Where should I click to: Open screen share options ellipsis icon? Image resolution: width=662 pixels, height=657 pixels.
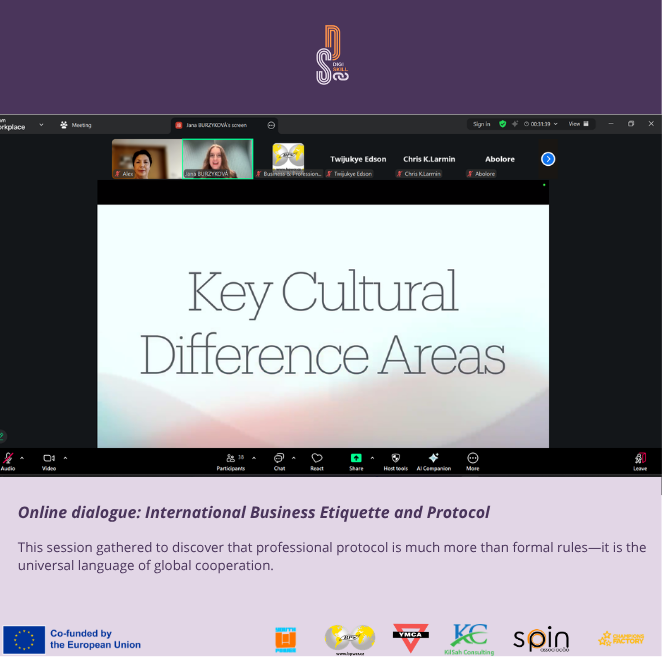(271, 125)
